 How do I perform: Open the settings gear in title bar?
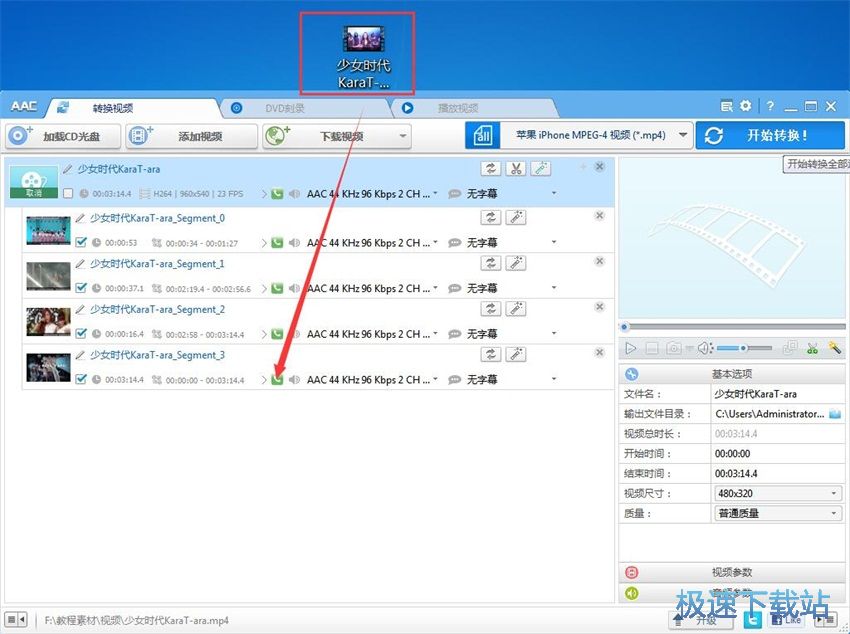pyautogui.click(x=746, y=106)
